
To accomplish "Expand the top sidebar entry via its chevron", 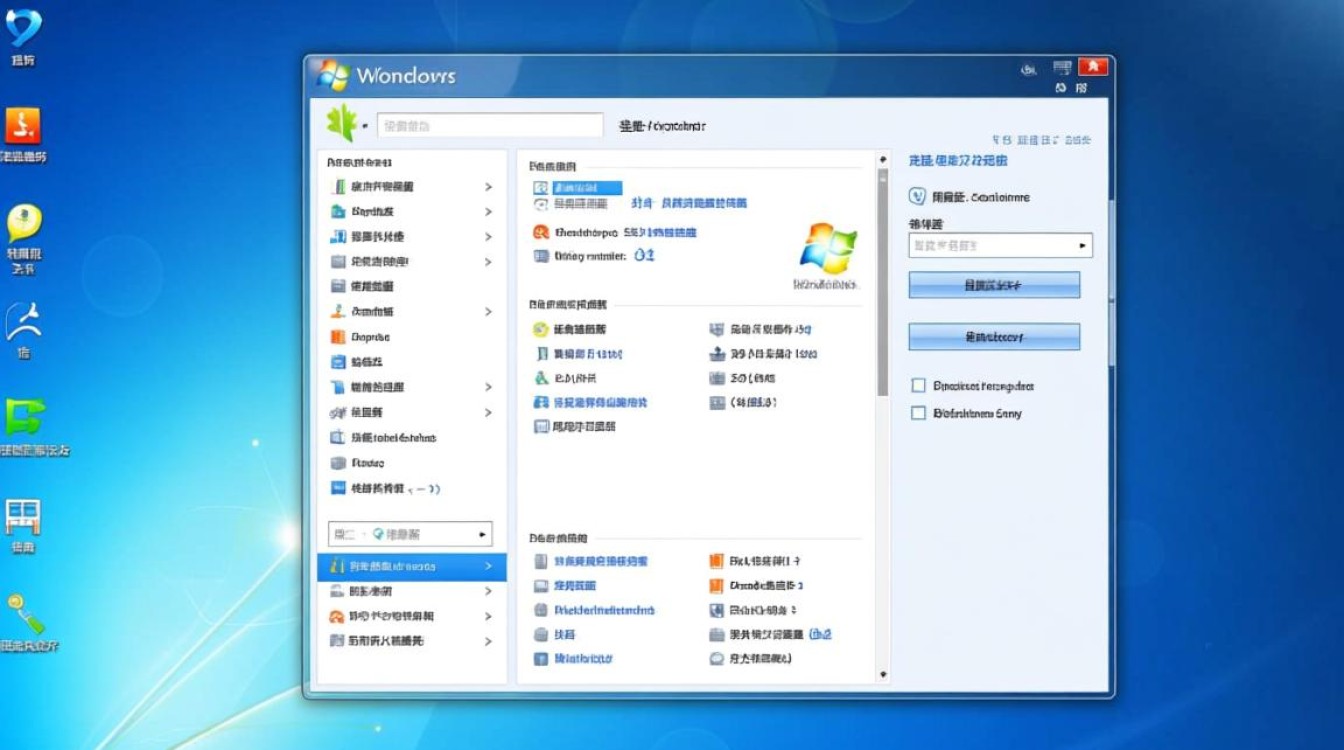I will [x=489, y=186].
